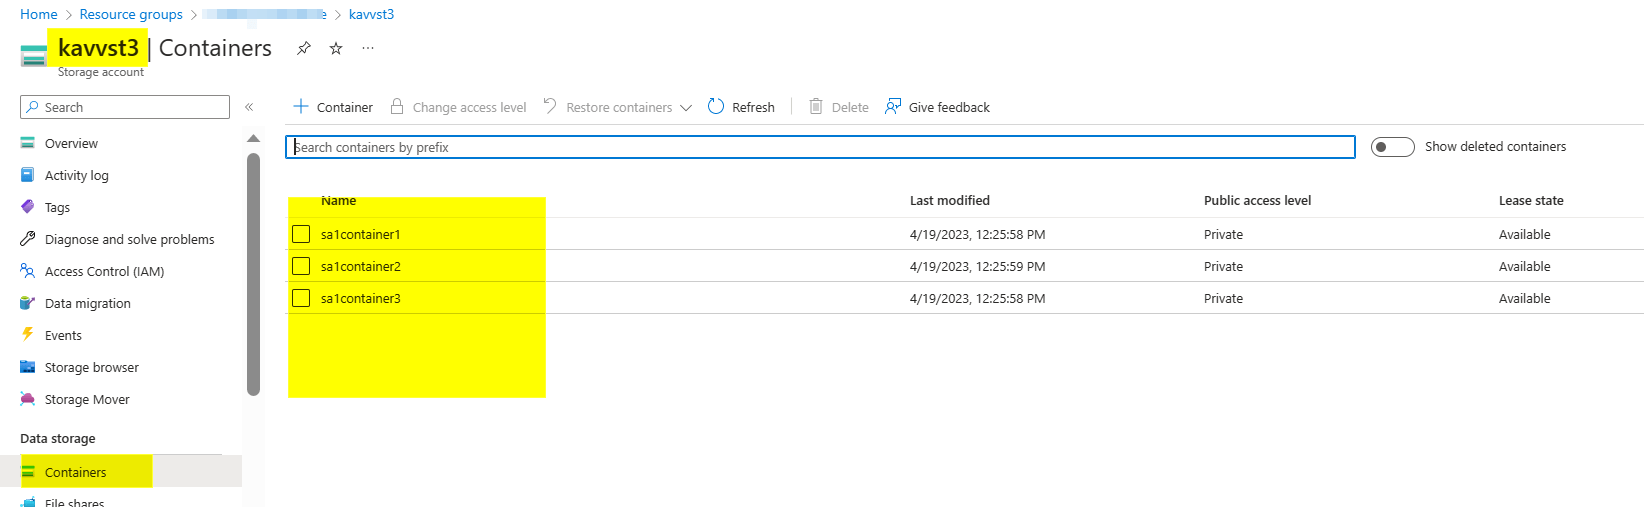The image size is (1644, 507).
Task: Sort by Lease state column header
Action: (1531, 200)
